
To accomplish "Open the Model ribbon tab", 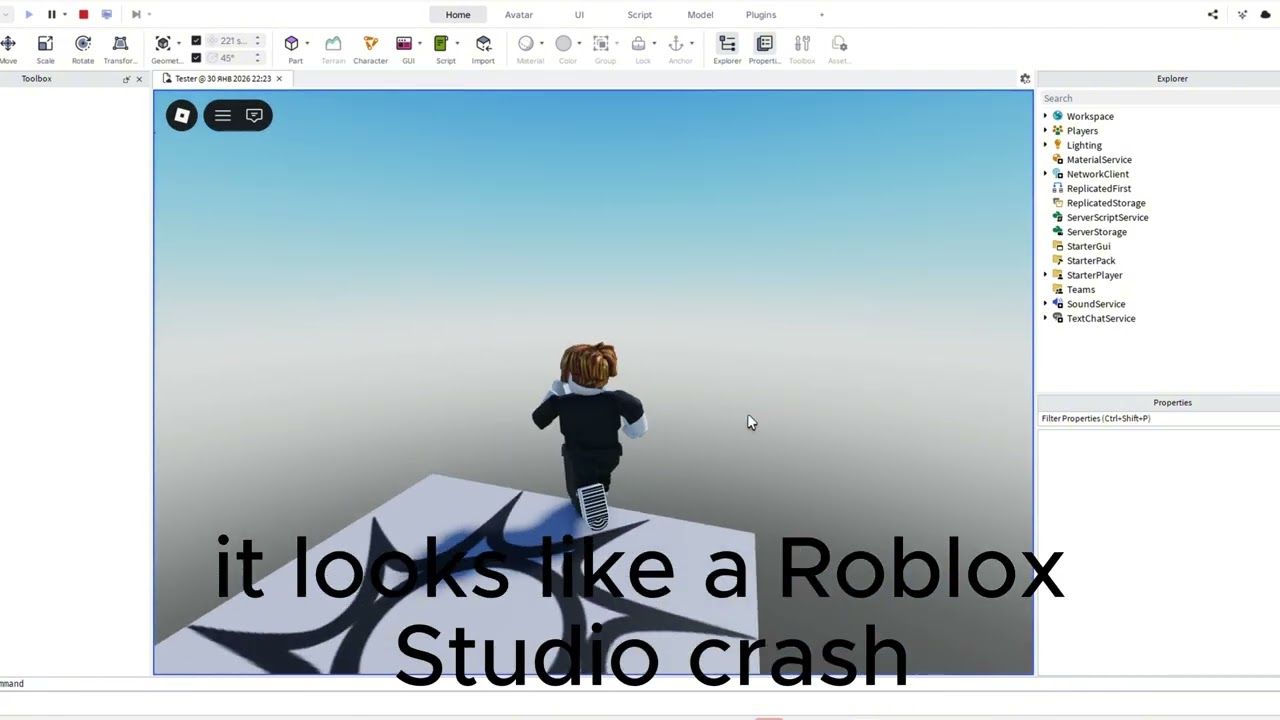I will (700, 15).
